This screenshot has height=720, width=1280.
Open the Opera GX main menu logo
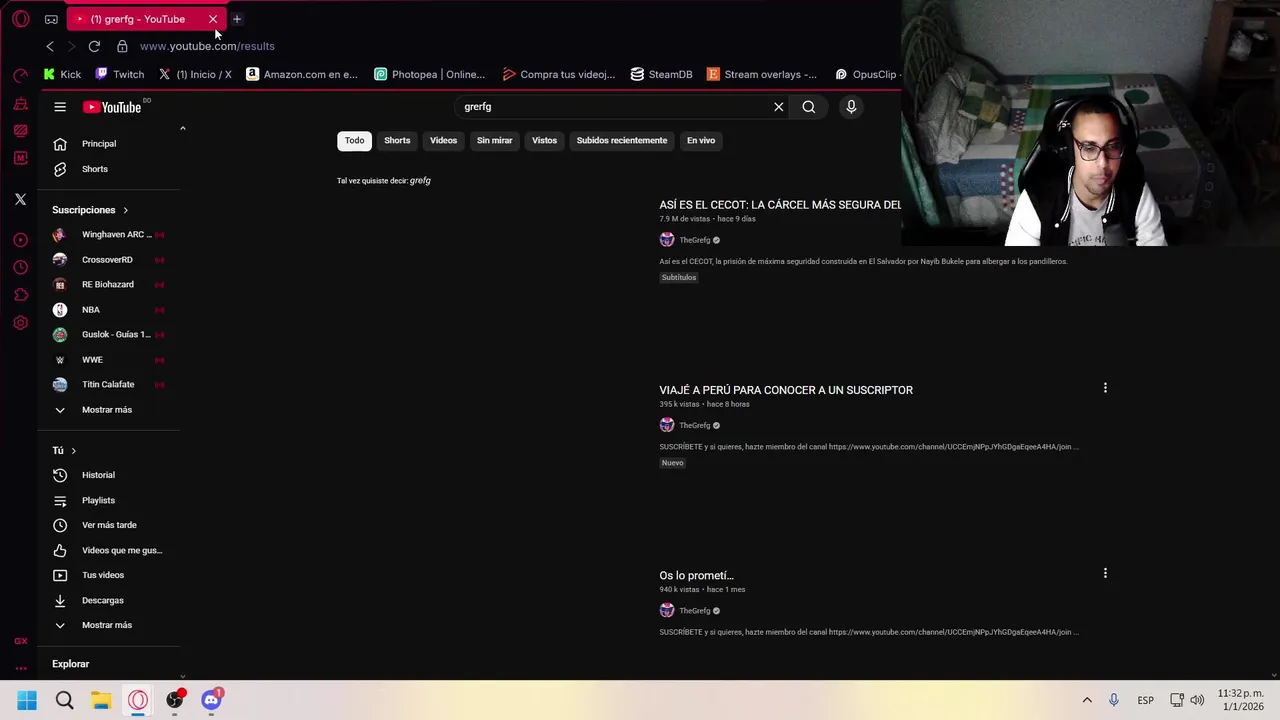tap(20, 19)
